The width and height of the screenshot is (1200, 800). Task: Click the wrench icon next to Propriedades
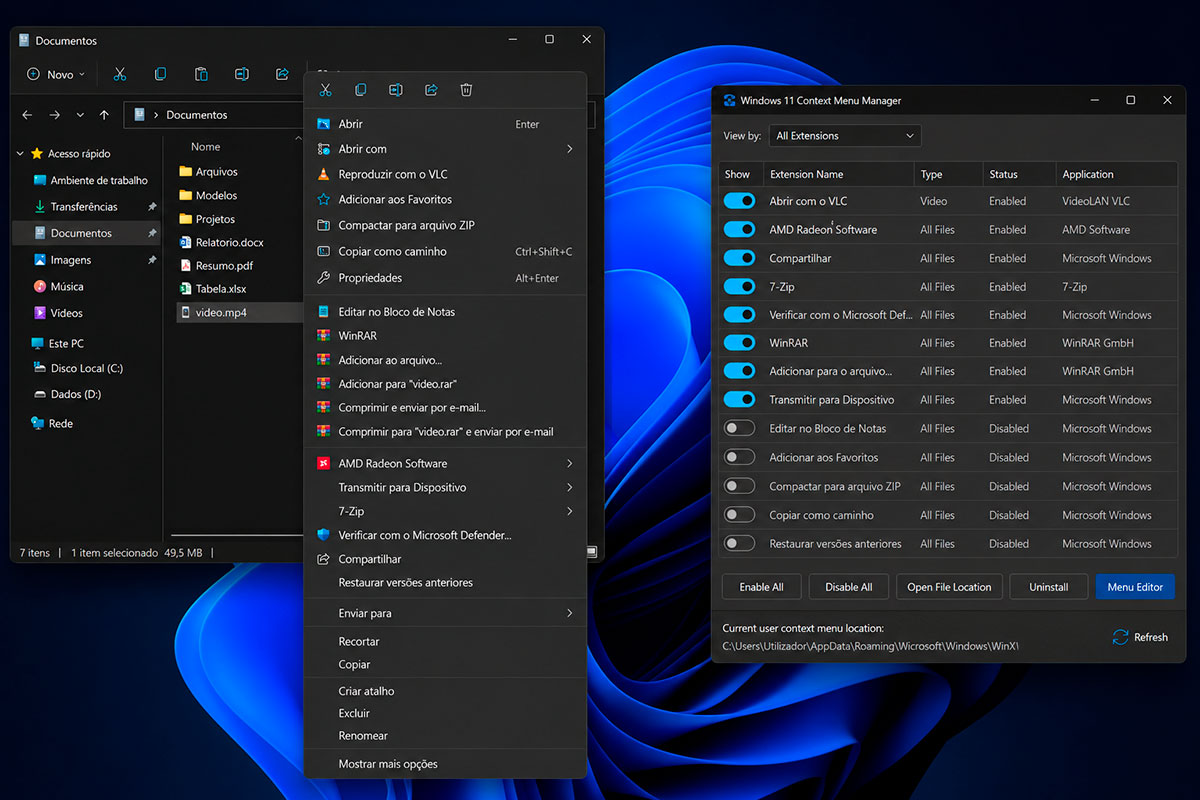click(323, 278)
